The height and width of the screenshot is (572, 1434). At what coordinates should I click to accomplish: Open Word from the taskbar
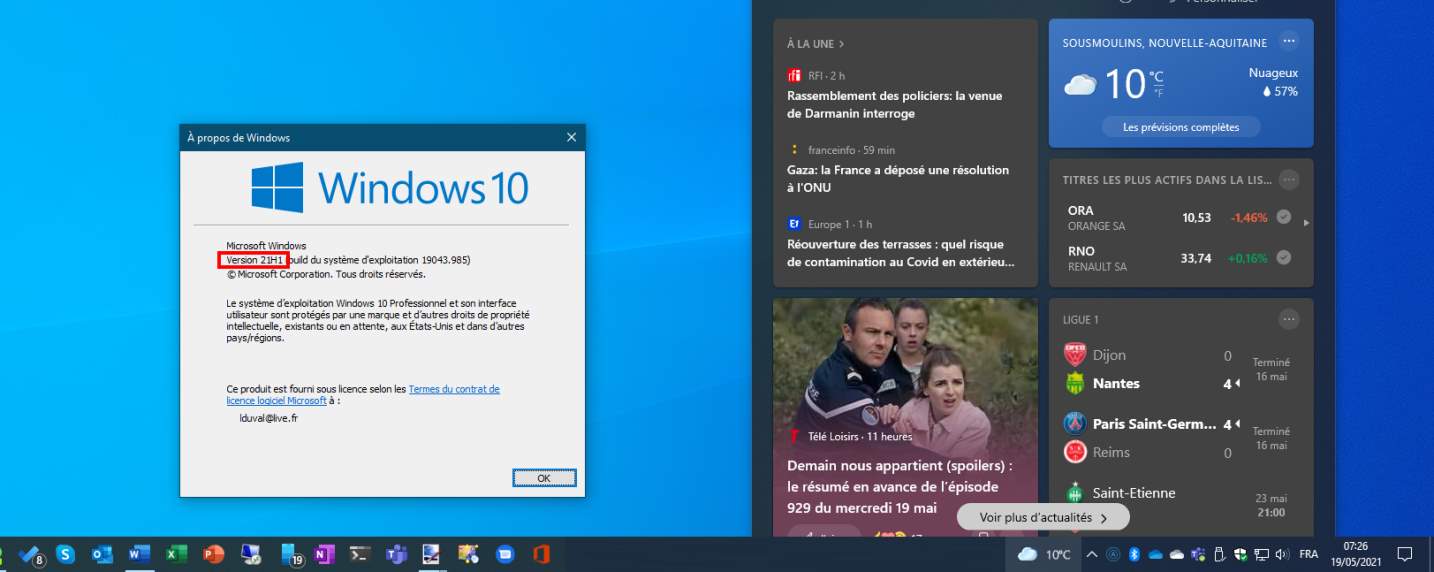click(139, 554)
